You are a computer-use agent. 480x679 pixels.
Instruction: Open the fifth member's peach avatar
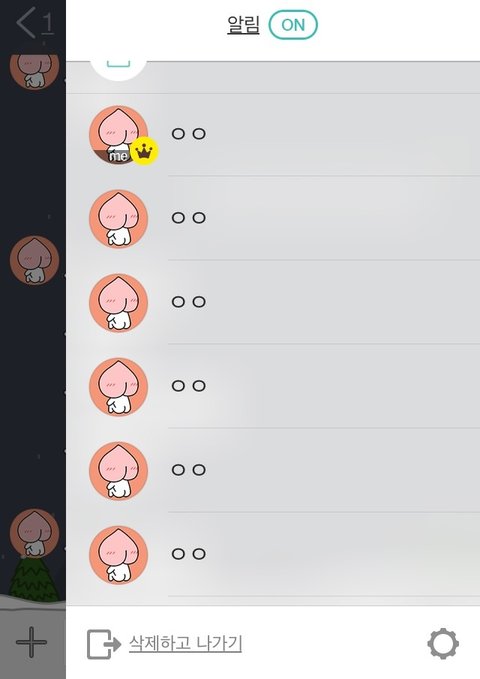pyautogui.click(x=118, y=471)
